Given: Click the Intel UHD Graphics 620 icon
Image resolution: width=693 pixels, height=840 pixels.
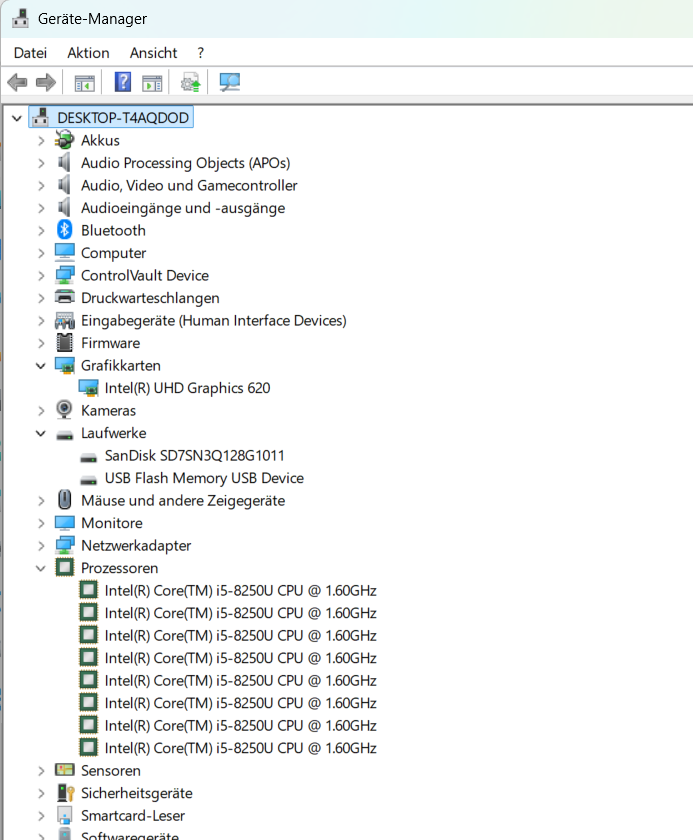Looking at the screenshot, I should click(x=88, y=388).
